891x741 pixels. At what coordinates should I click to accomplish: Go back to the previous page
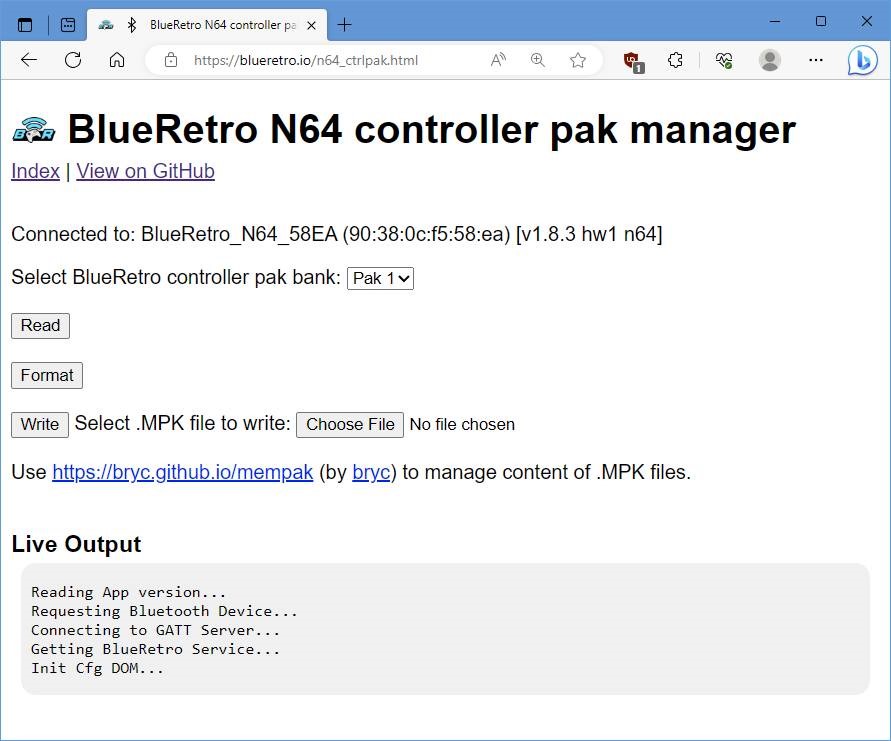point(28,60)
